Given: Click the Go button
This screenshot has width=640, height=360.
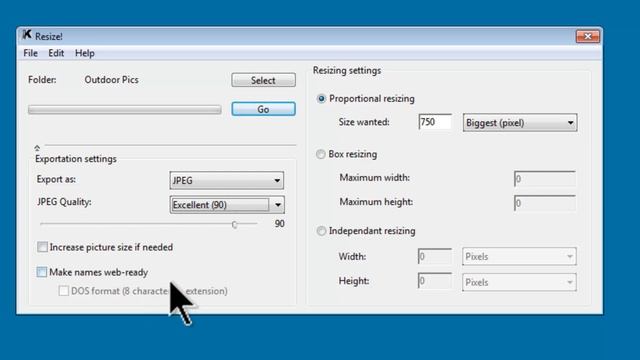Looking at the screenshot, I should point(263,109).
